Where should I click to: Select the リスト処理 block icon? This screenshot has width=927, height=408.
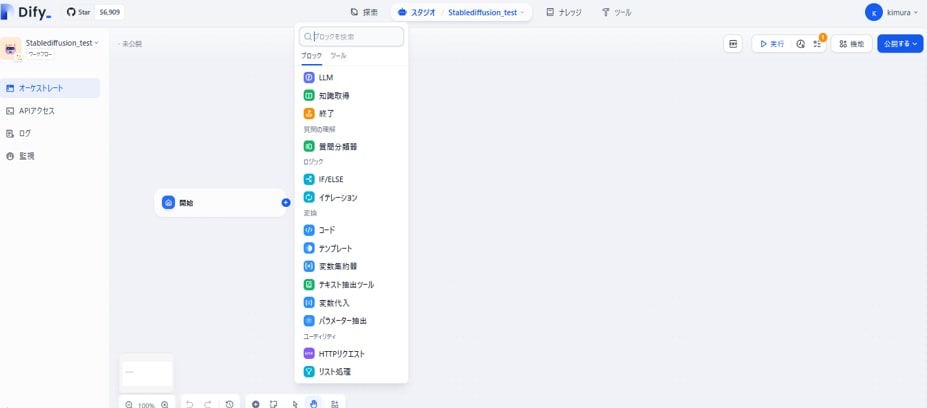309,371
